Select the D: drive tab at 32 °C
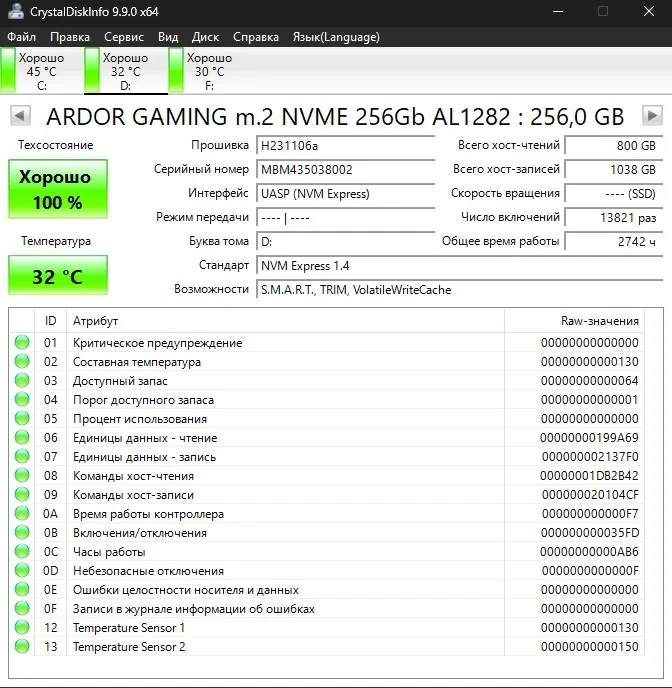Image resolution: width=672 pixels, height=688 pixels. (125, 71)
